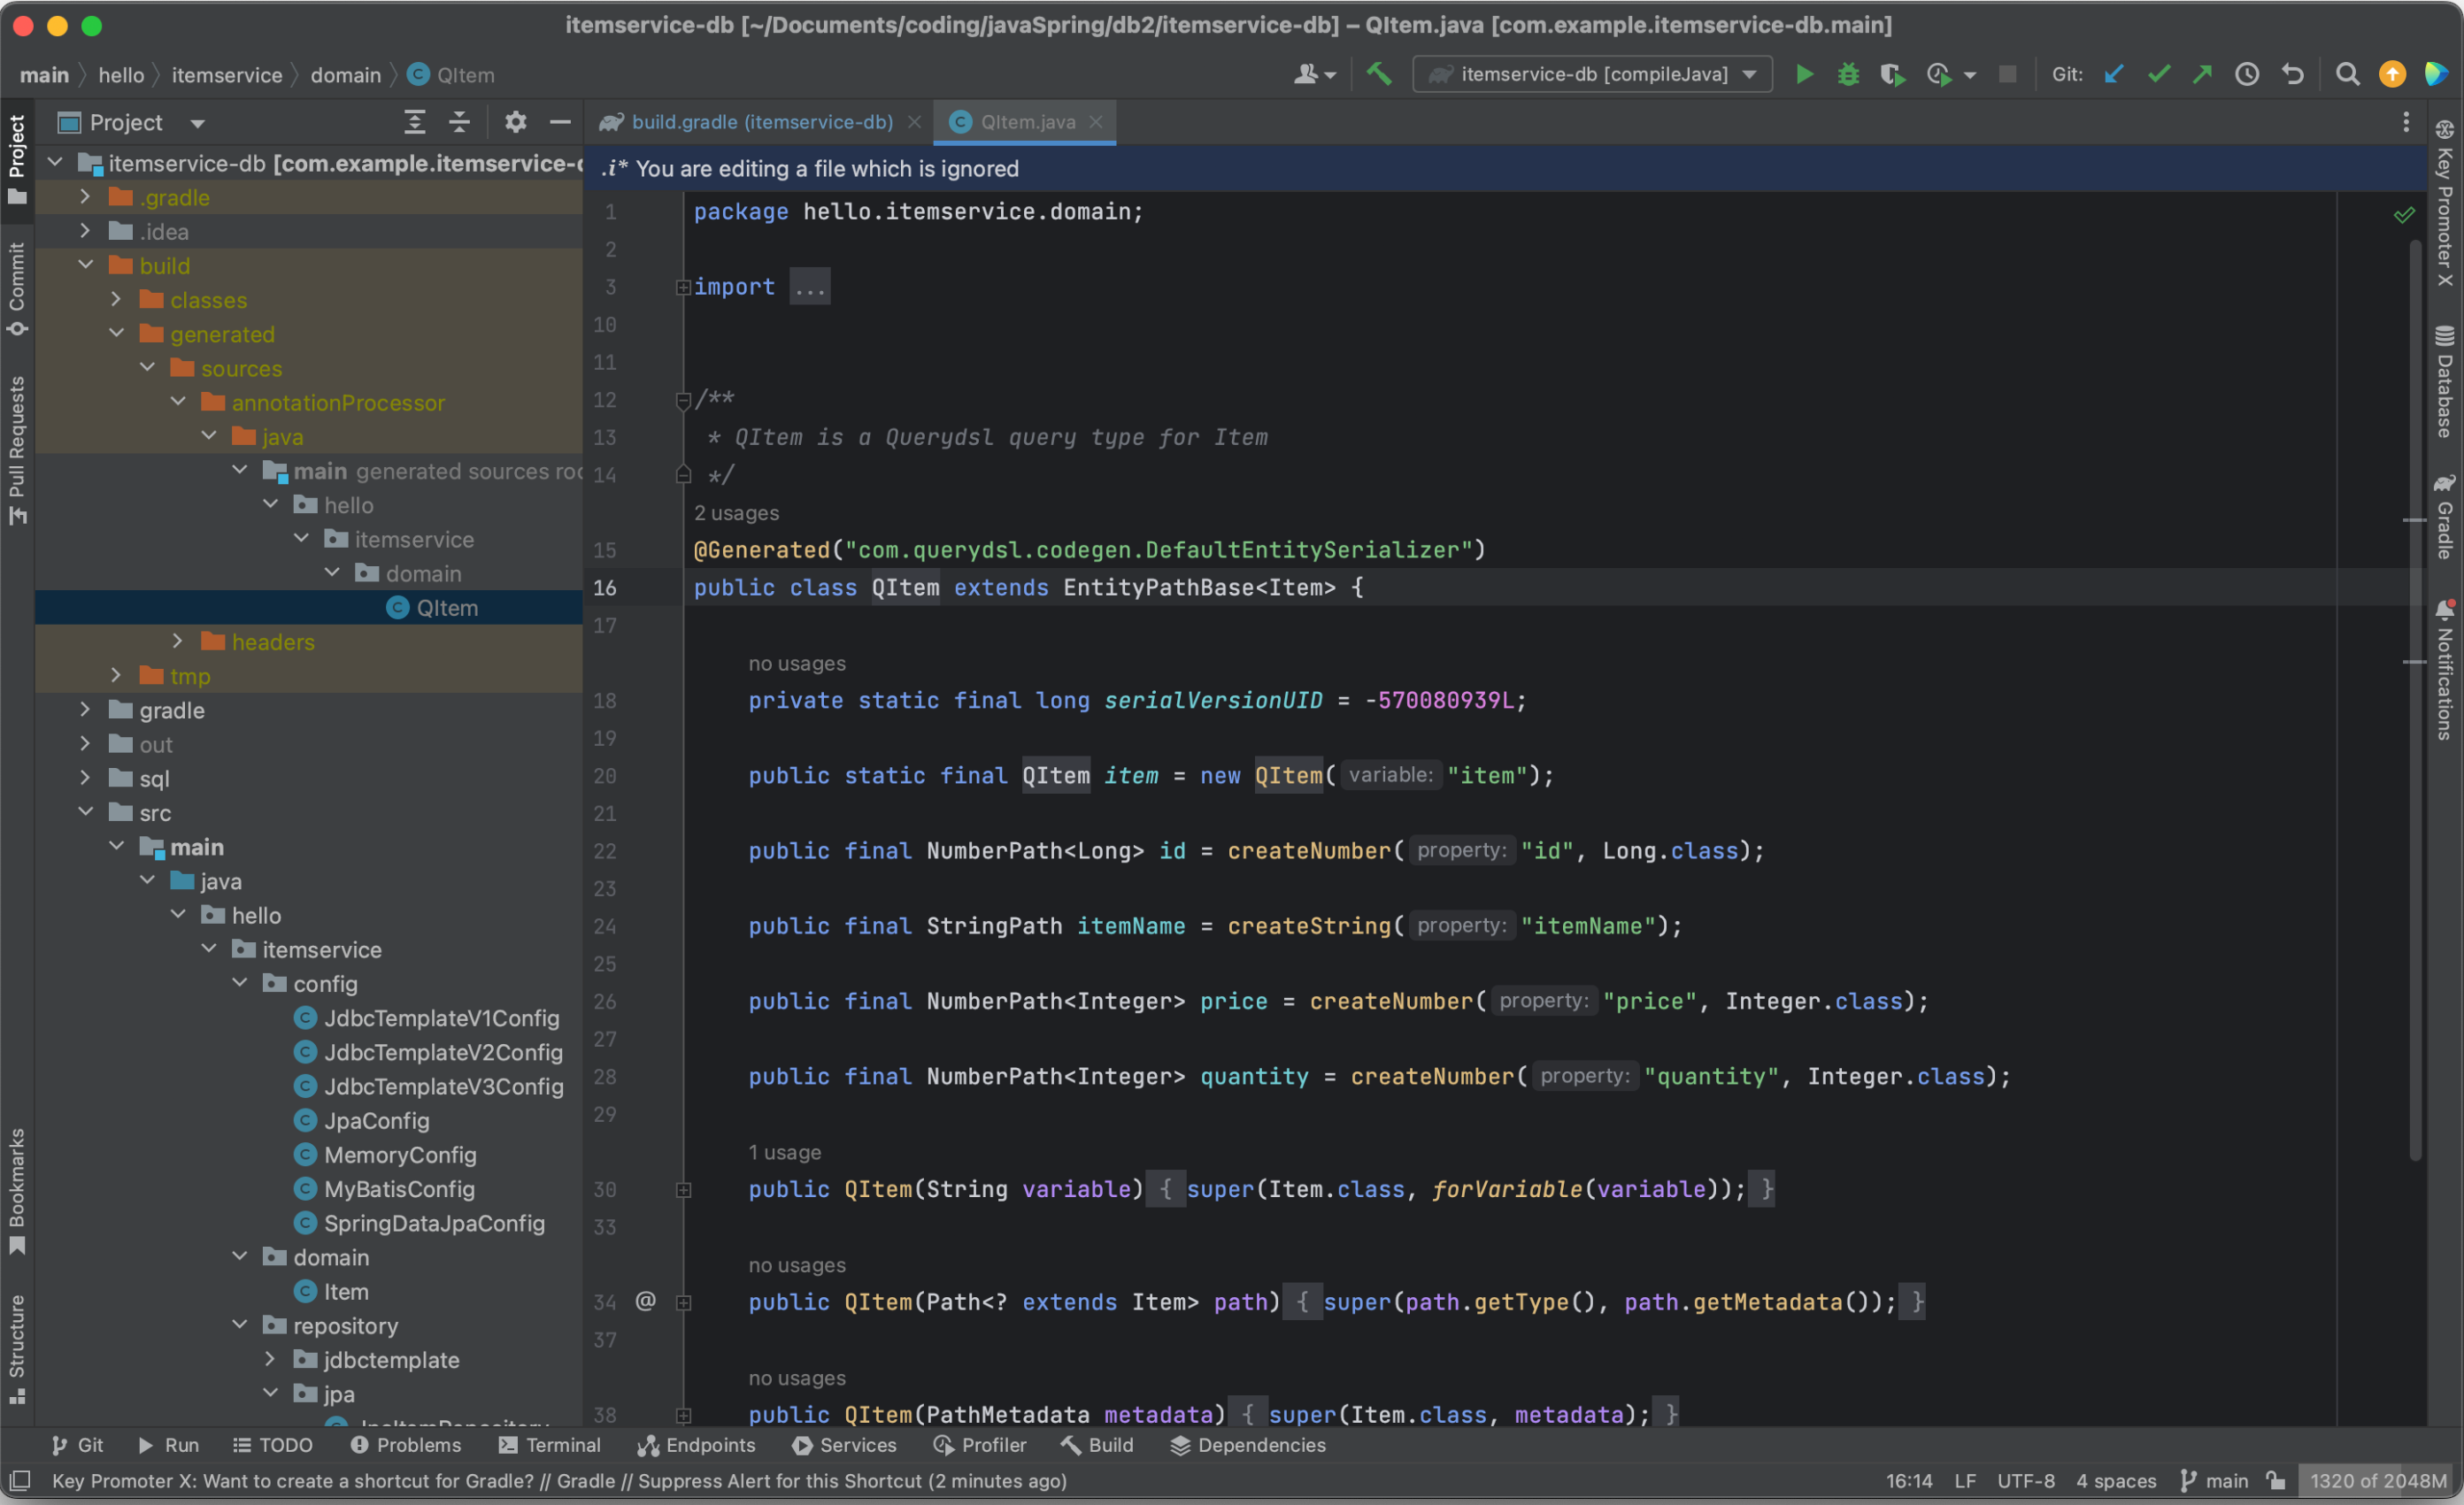Click the green Run button in the toolbar
Viewport: 2464px width, 1505px height.
click(1804, 74)
